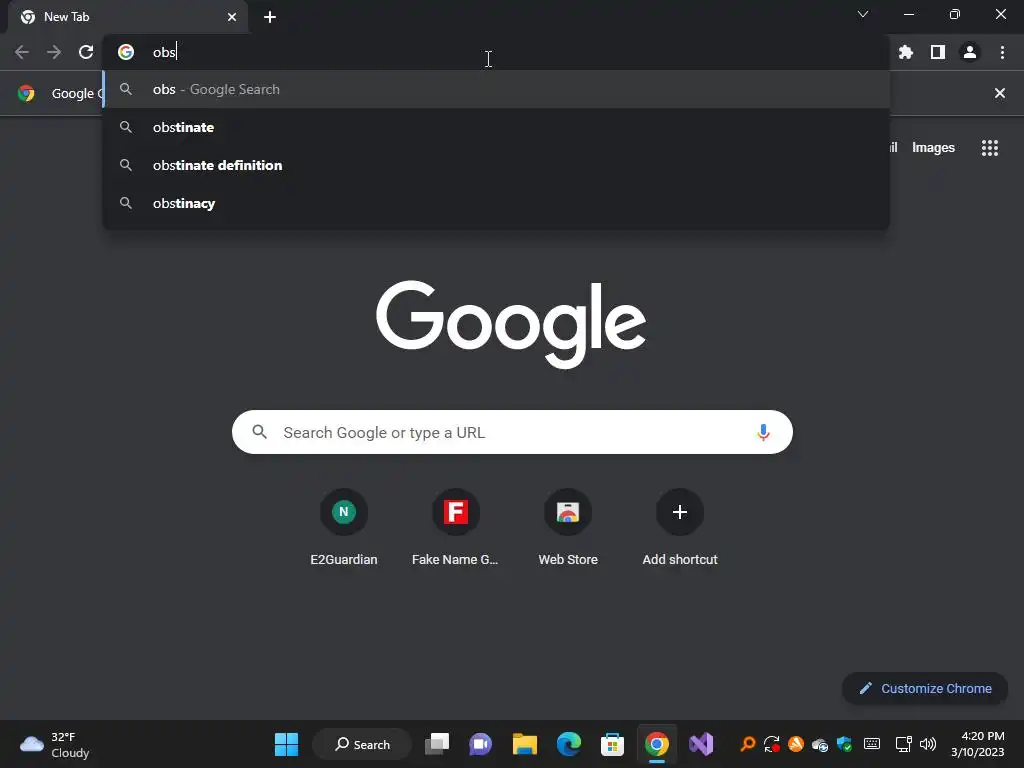Open Microsoft Store from taskbar
Image resolution: width=1024 pixels, height=768 pixels.
(613, 744)
